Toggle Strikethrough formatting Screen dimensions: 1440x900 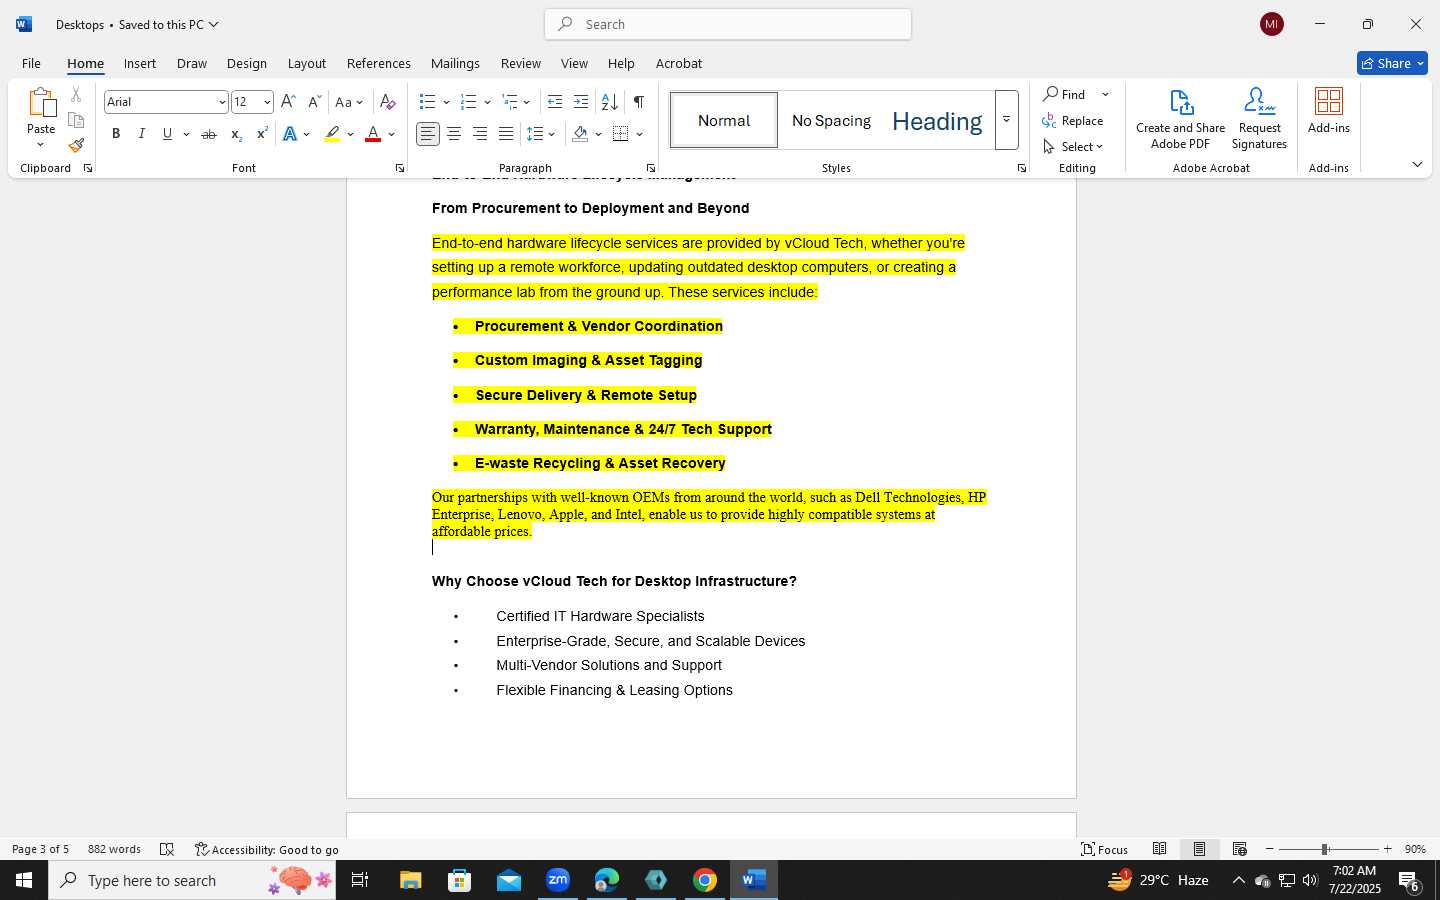208,134
